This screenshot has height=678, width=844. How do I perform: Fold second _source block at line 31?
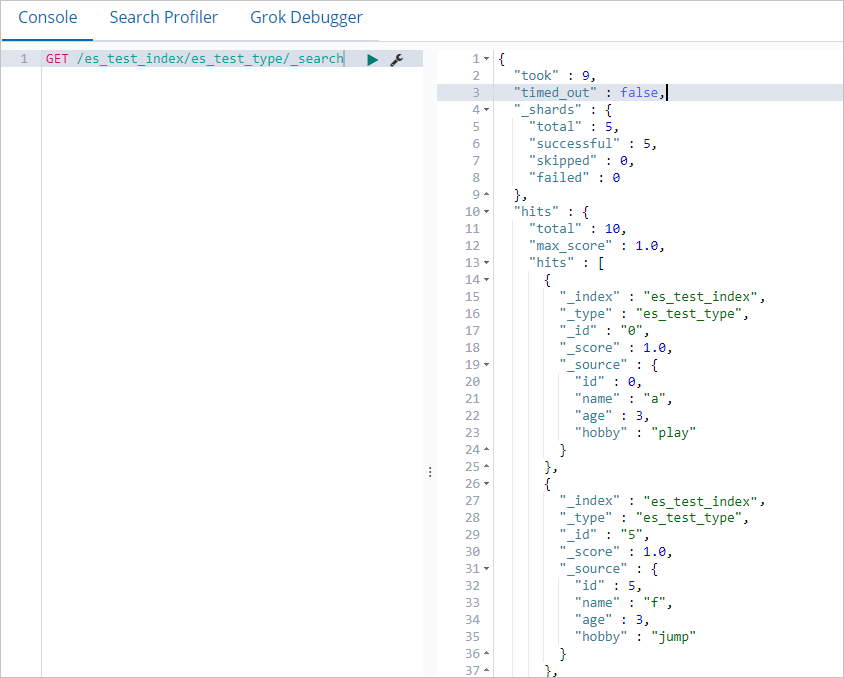coord(487,569)
